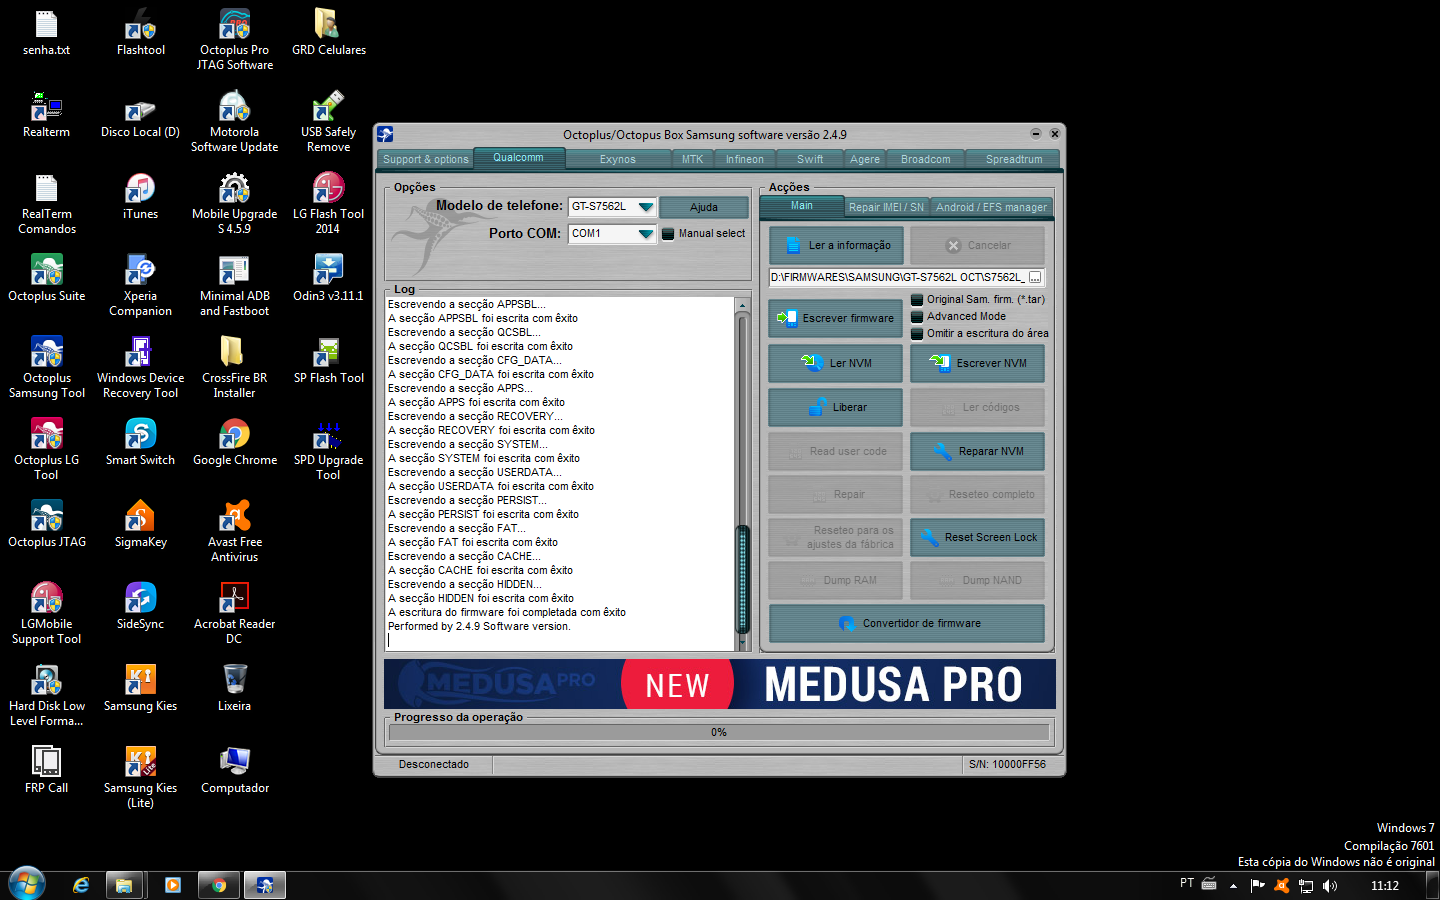
Task: Expand Porto COM dropdown
Action: [x=645, y=234]
